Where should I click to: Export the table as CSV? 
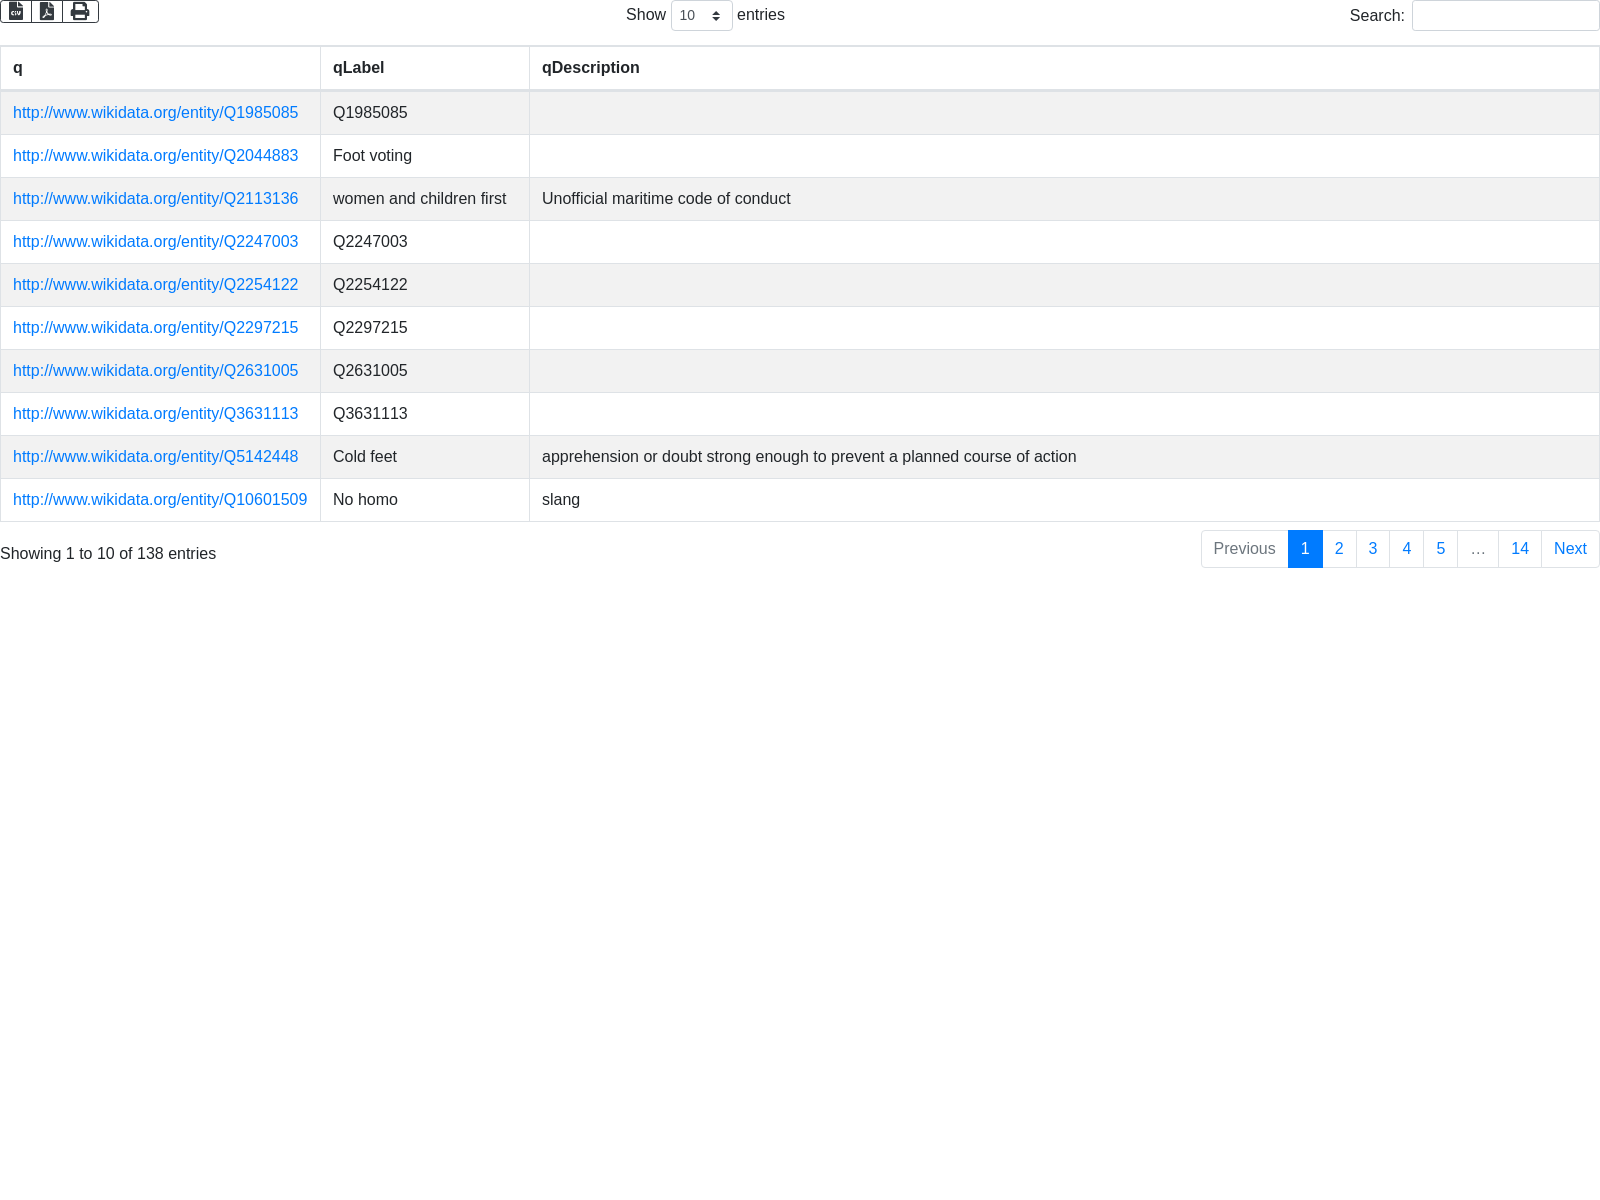(16, 11)
